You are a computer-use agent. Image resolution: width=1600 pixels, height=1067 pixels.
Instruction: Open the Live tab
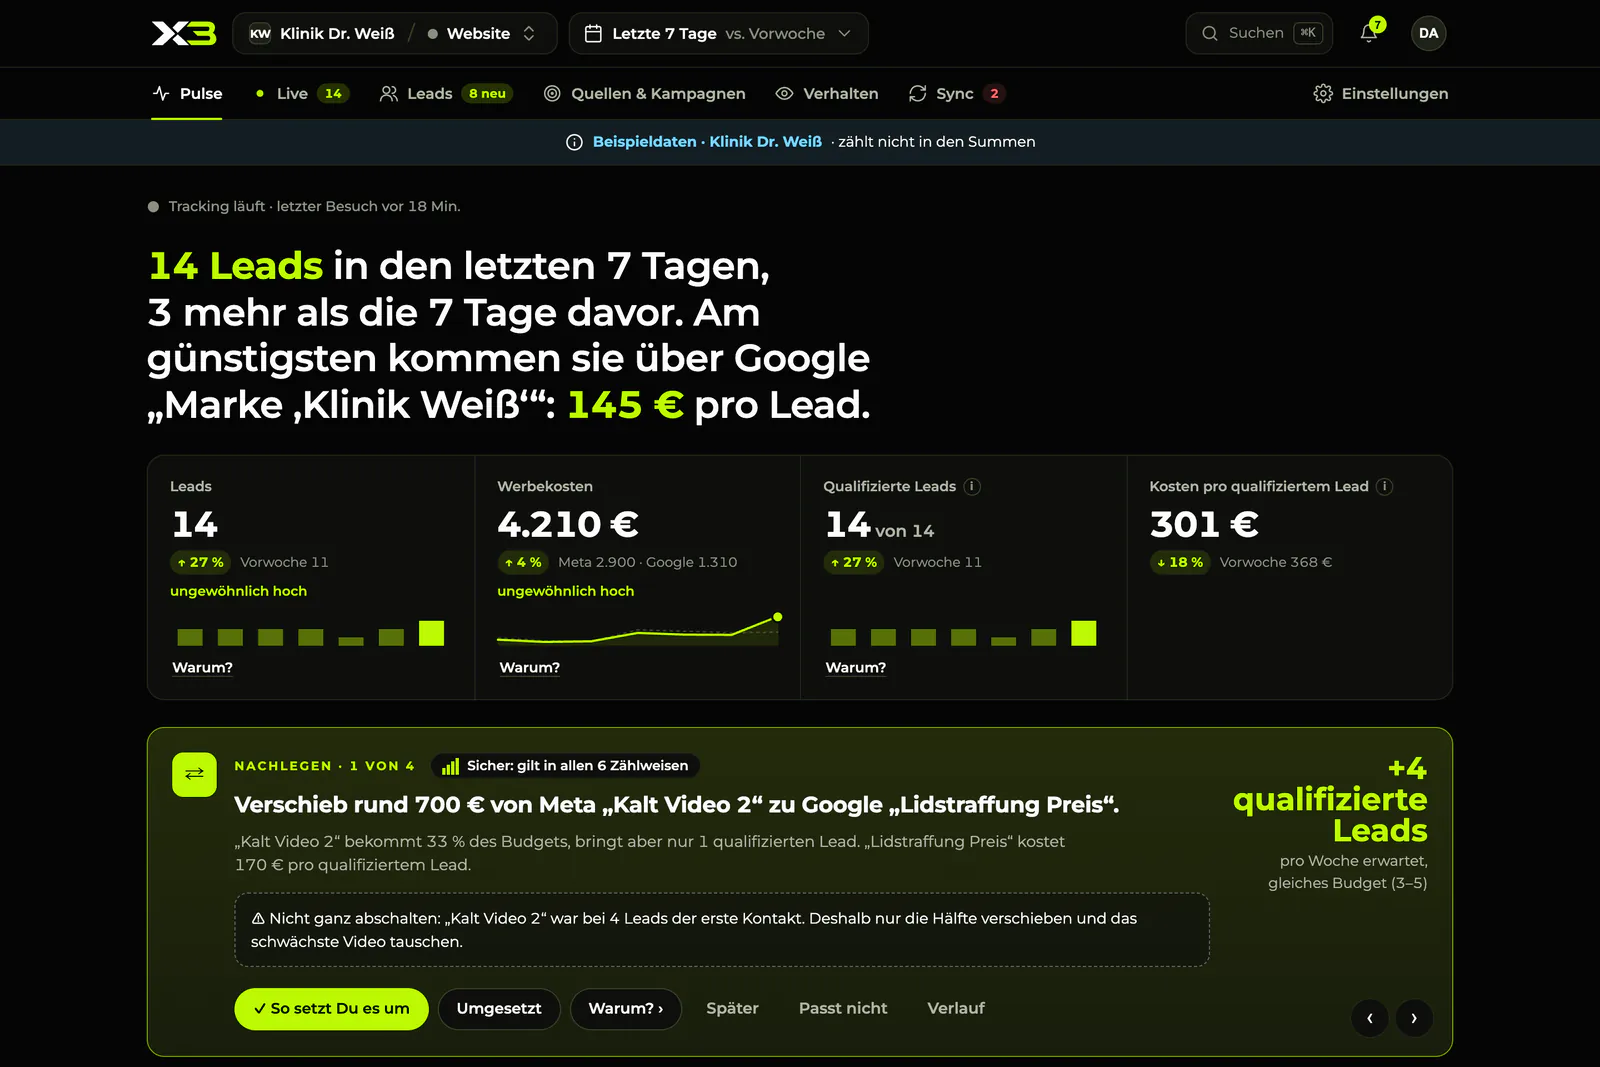tap(301, 93)
